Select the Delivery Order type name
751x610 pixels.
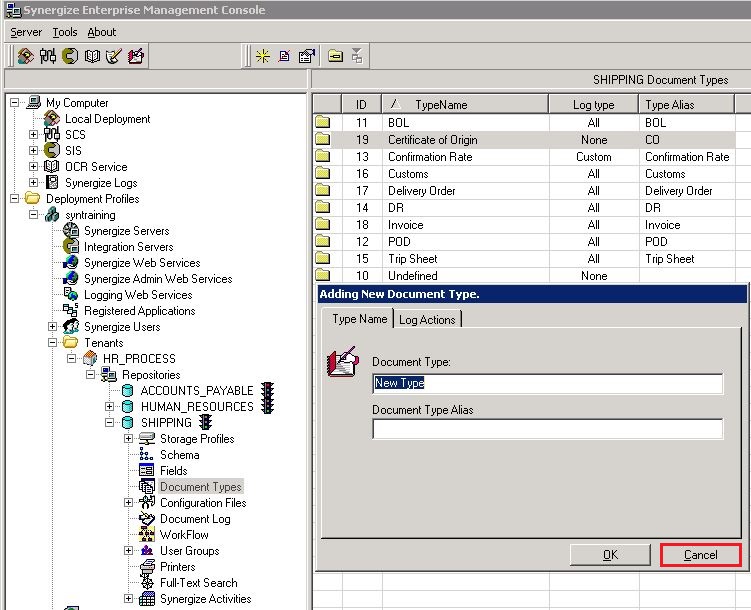(421, 191)
